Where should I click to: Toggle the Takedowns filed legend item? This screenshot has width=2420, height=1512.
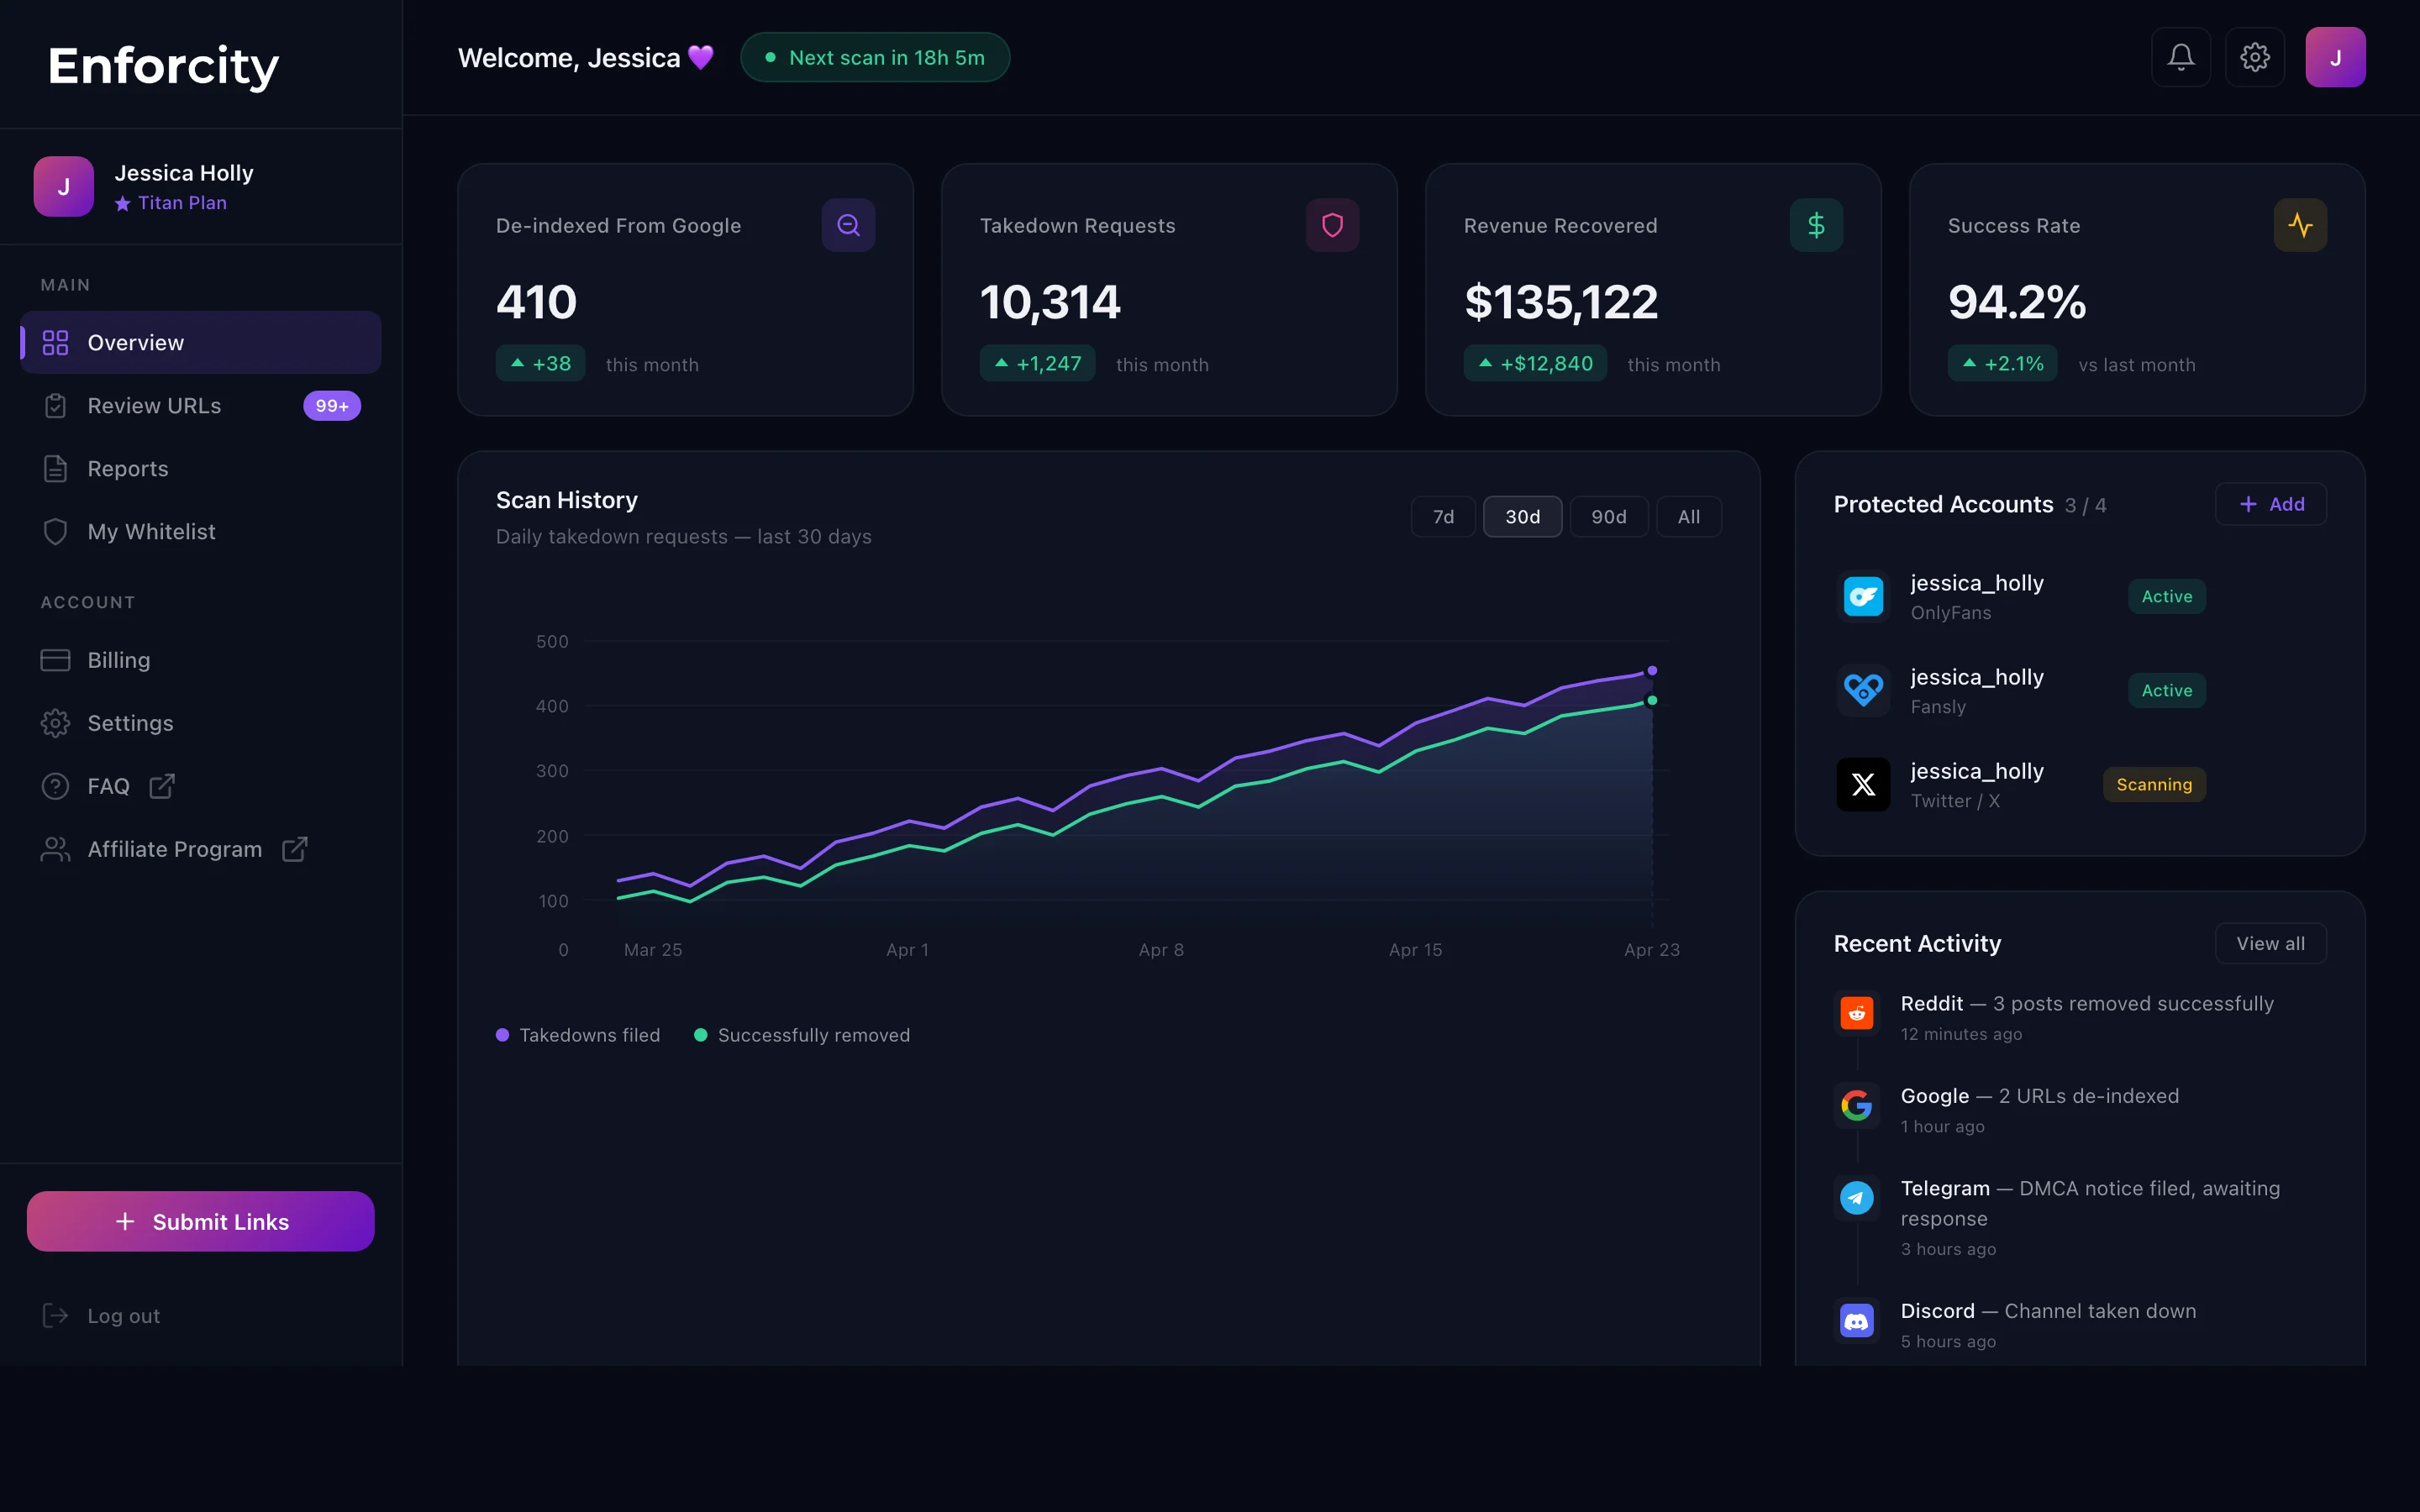coord(578,1034)
